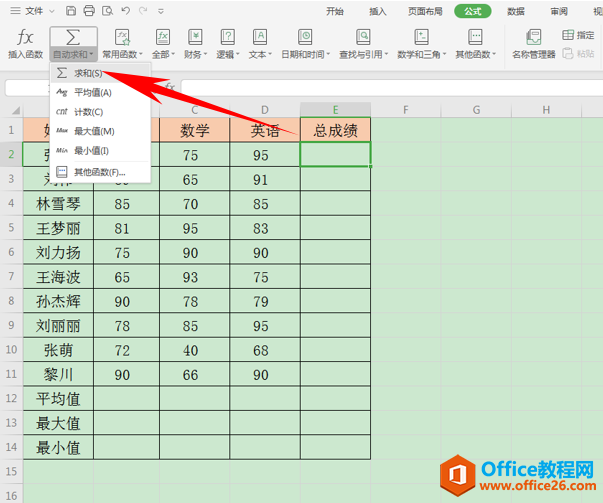
Task: Open the 财务 financial functions icon
Action: 195,37
